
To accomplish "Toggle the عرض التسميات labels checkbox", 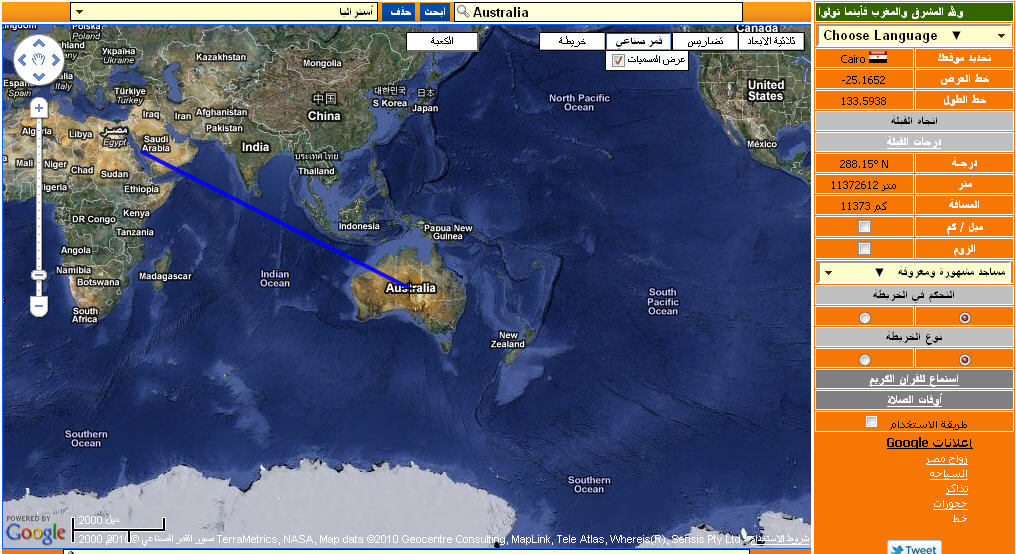I will (x=618, y=61).
